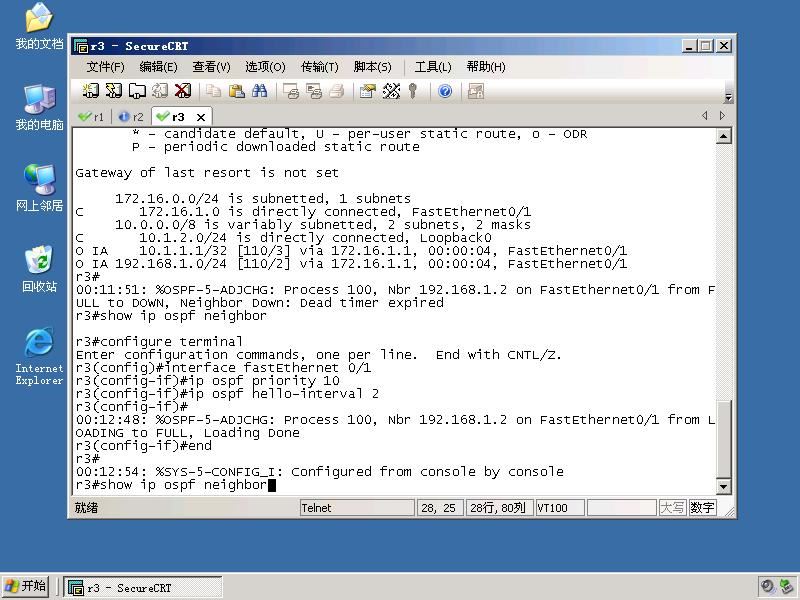Click 'ip ospf hello-interval 2' command line
Viewport: 800px width, 600px height.
[x=228, y=394]
